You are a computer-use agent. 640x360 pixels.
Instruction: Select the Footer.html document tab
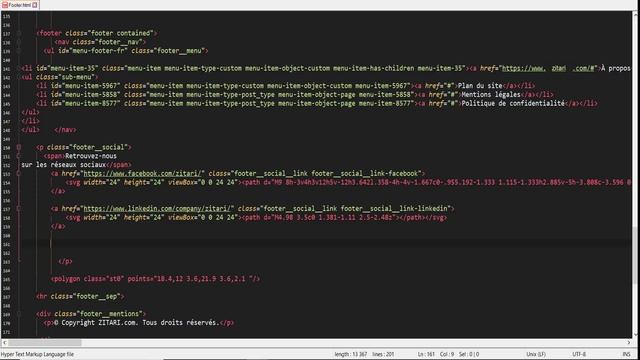[x=19, y=5]
